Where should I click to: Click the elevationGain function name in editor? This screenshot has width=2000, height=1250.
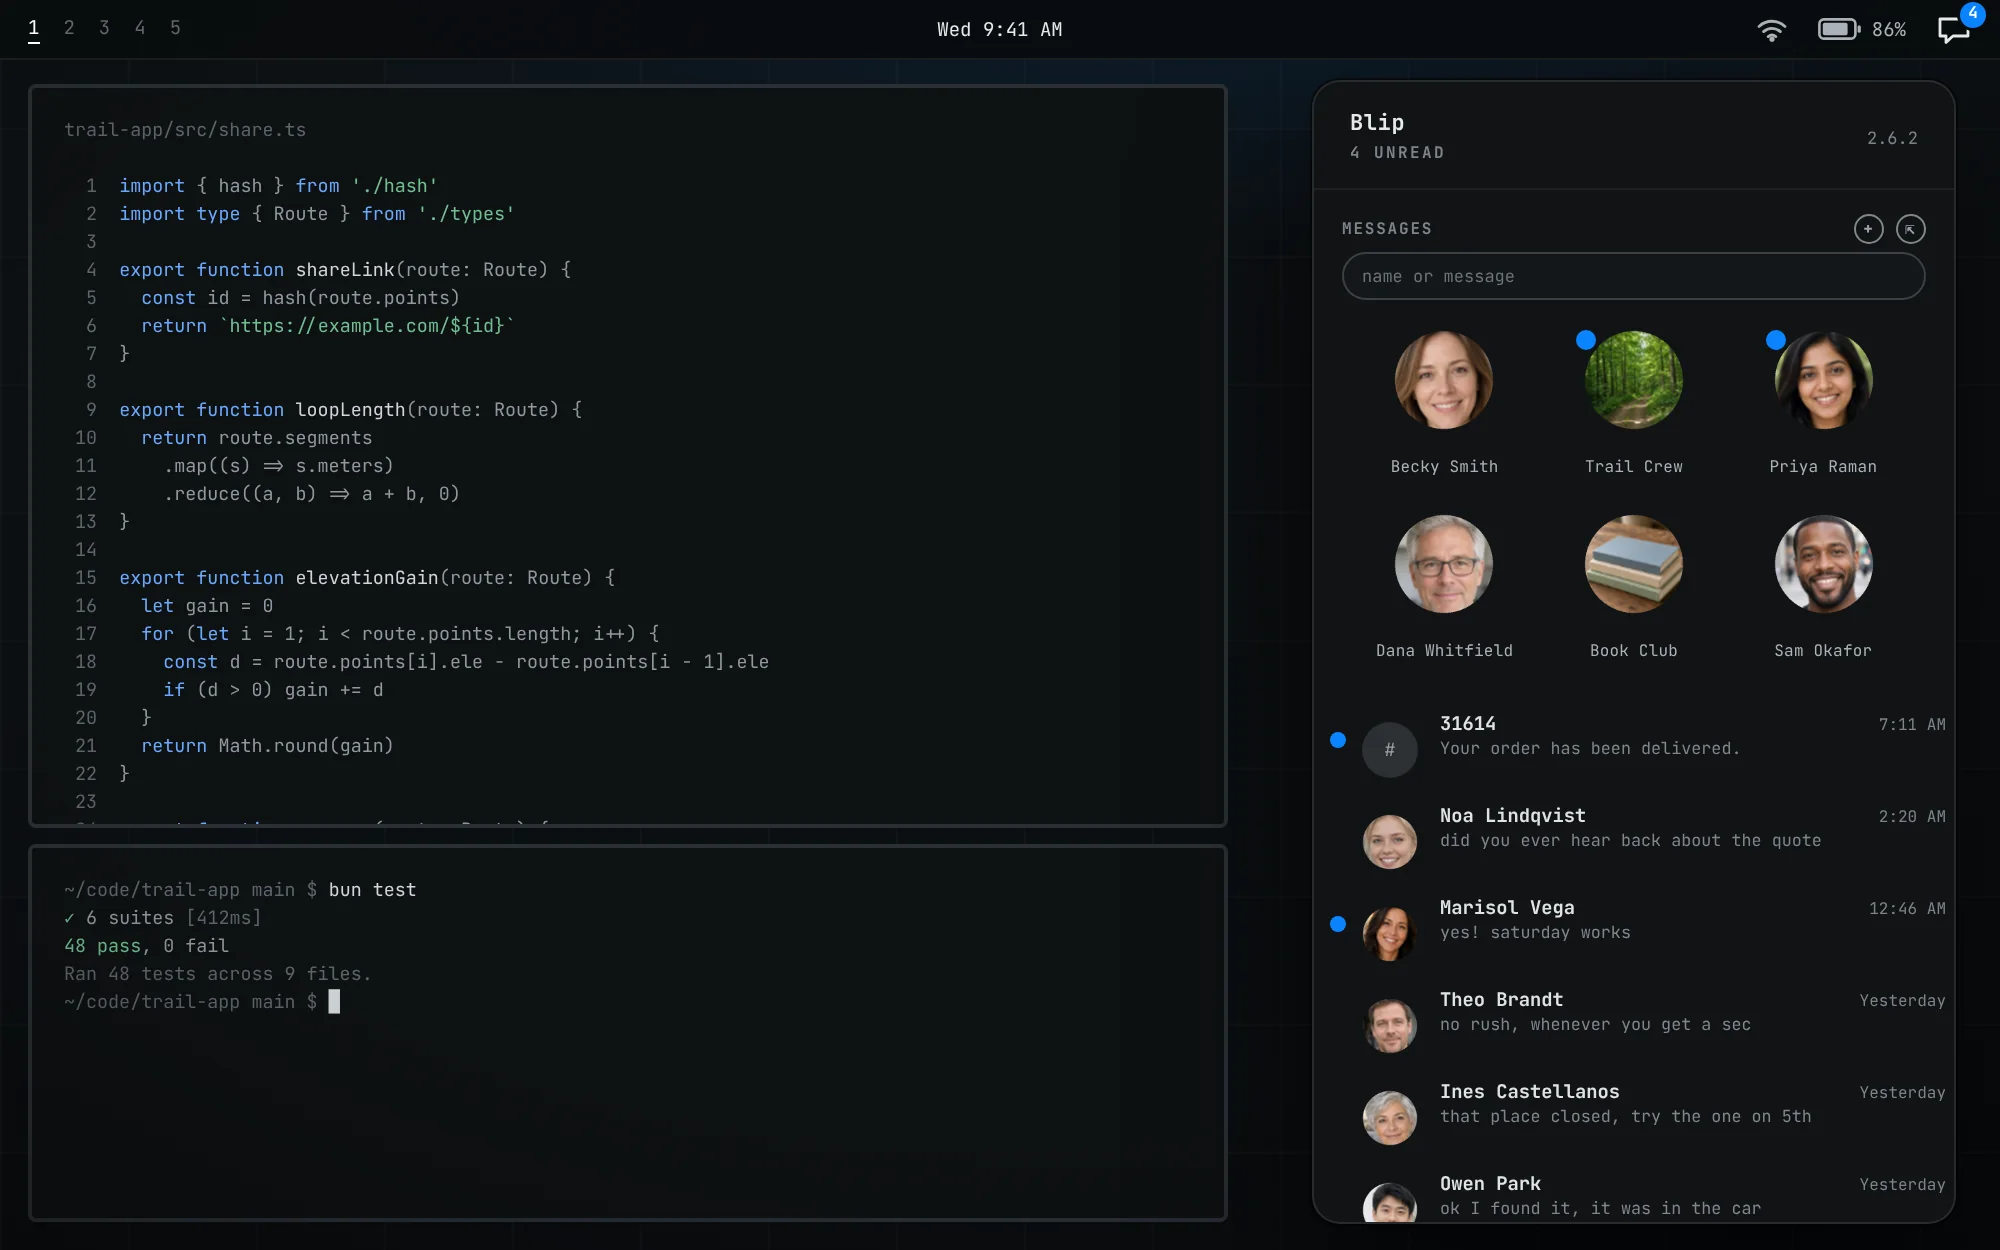click(367, 578)
